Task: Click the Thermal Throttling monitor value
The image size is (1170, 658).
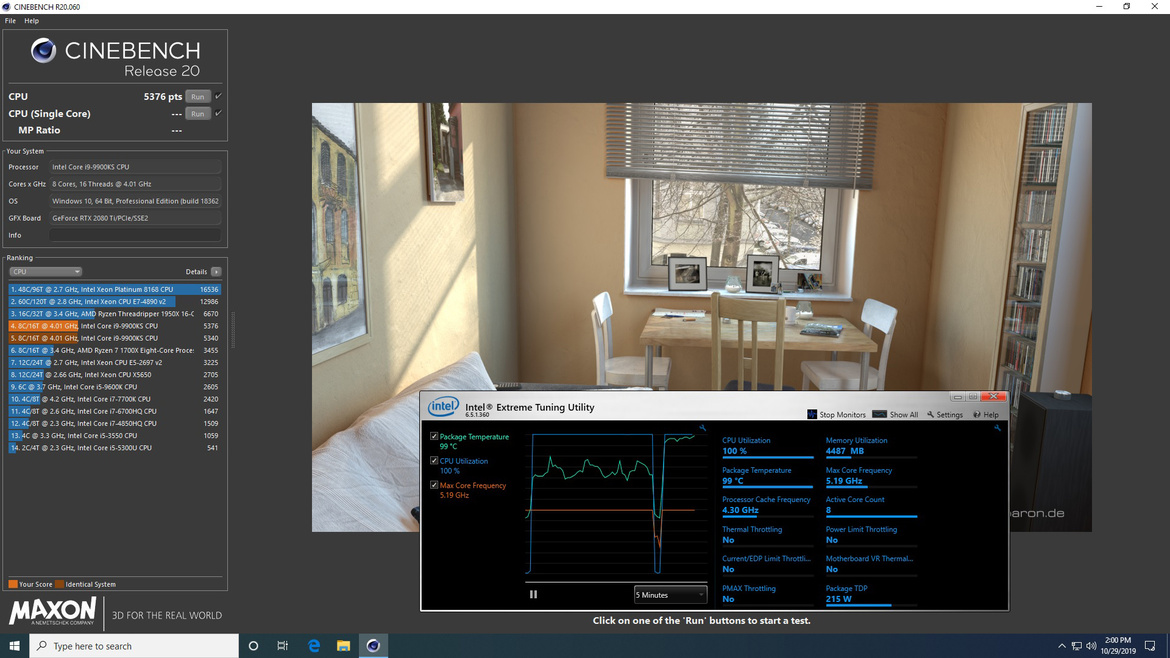Action: click(728, 540)
